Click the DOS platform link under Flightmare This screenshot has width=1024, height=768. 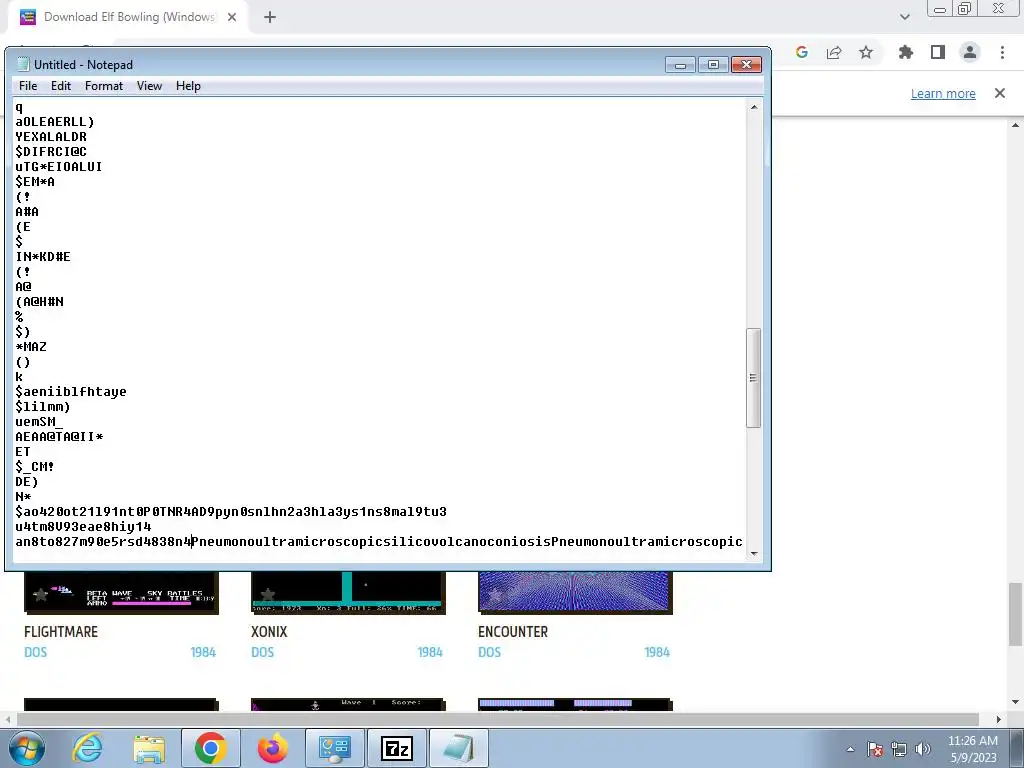click(35, 652)
